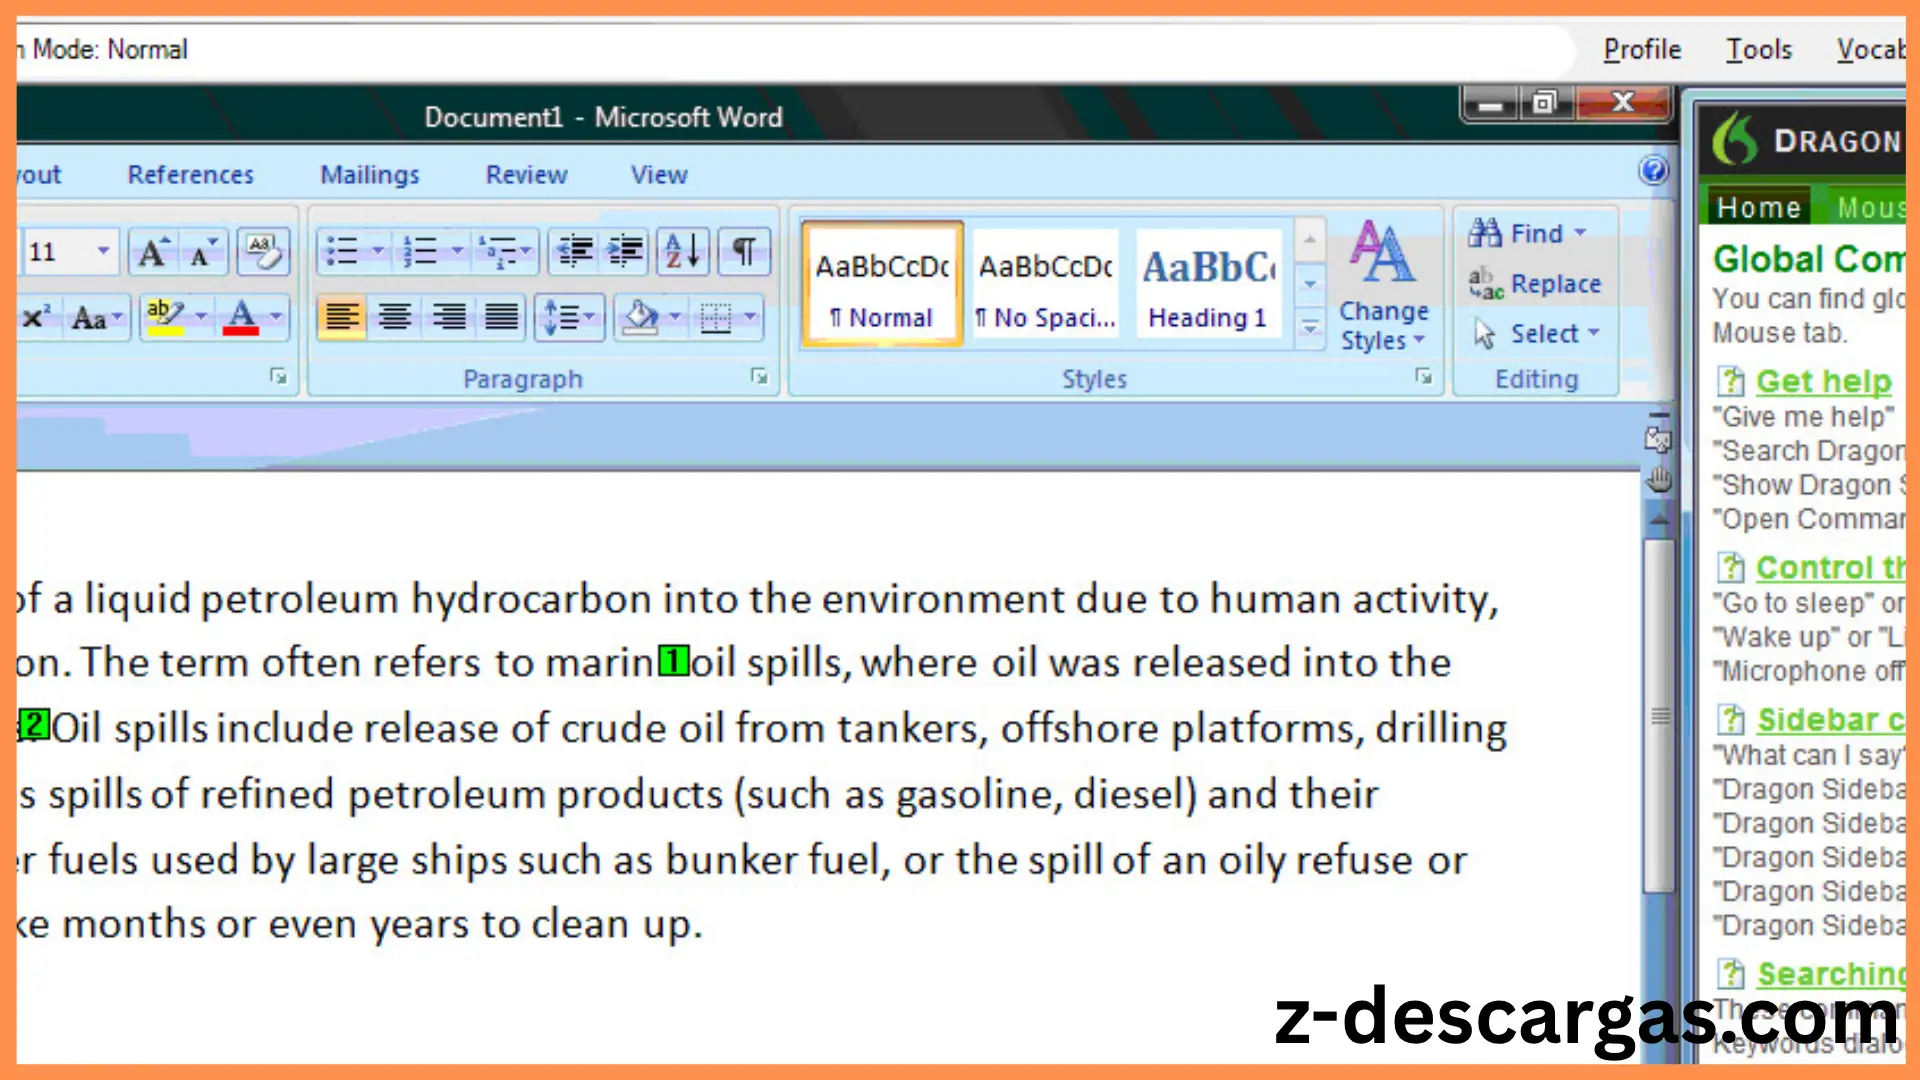Switch to the Review tab
The width and height of the screenshot is (1920, 1080).
click(526, 175)
